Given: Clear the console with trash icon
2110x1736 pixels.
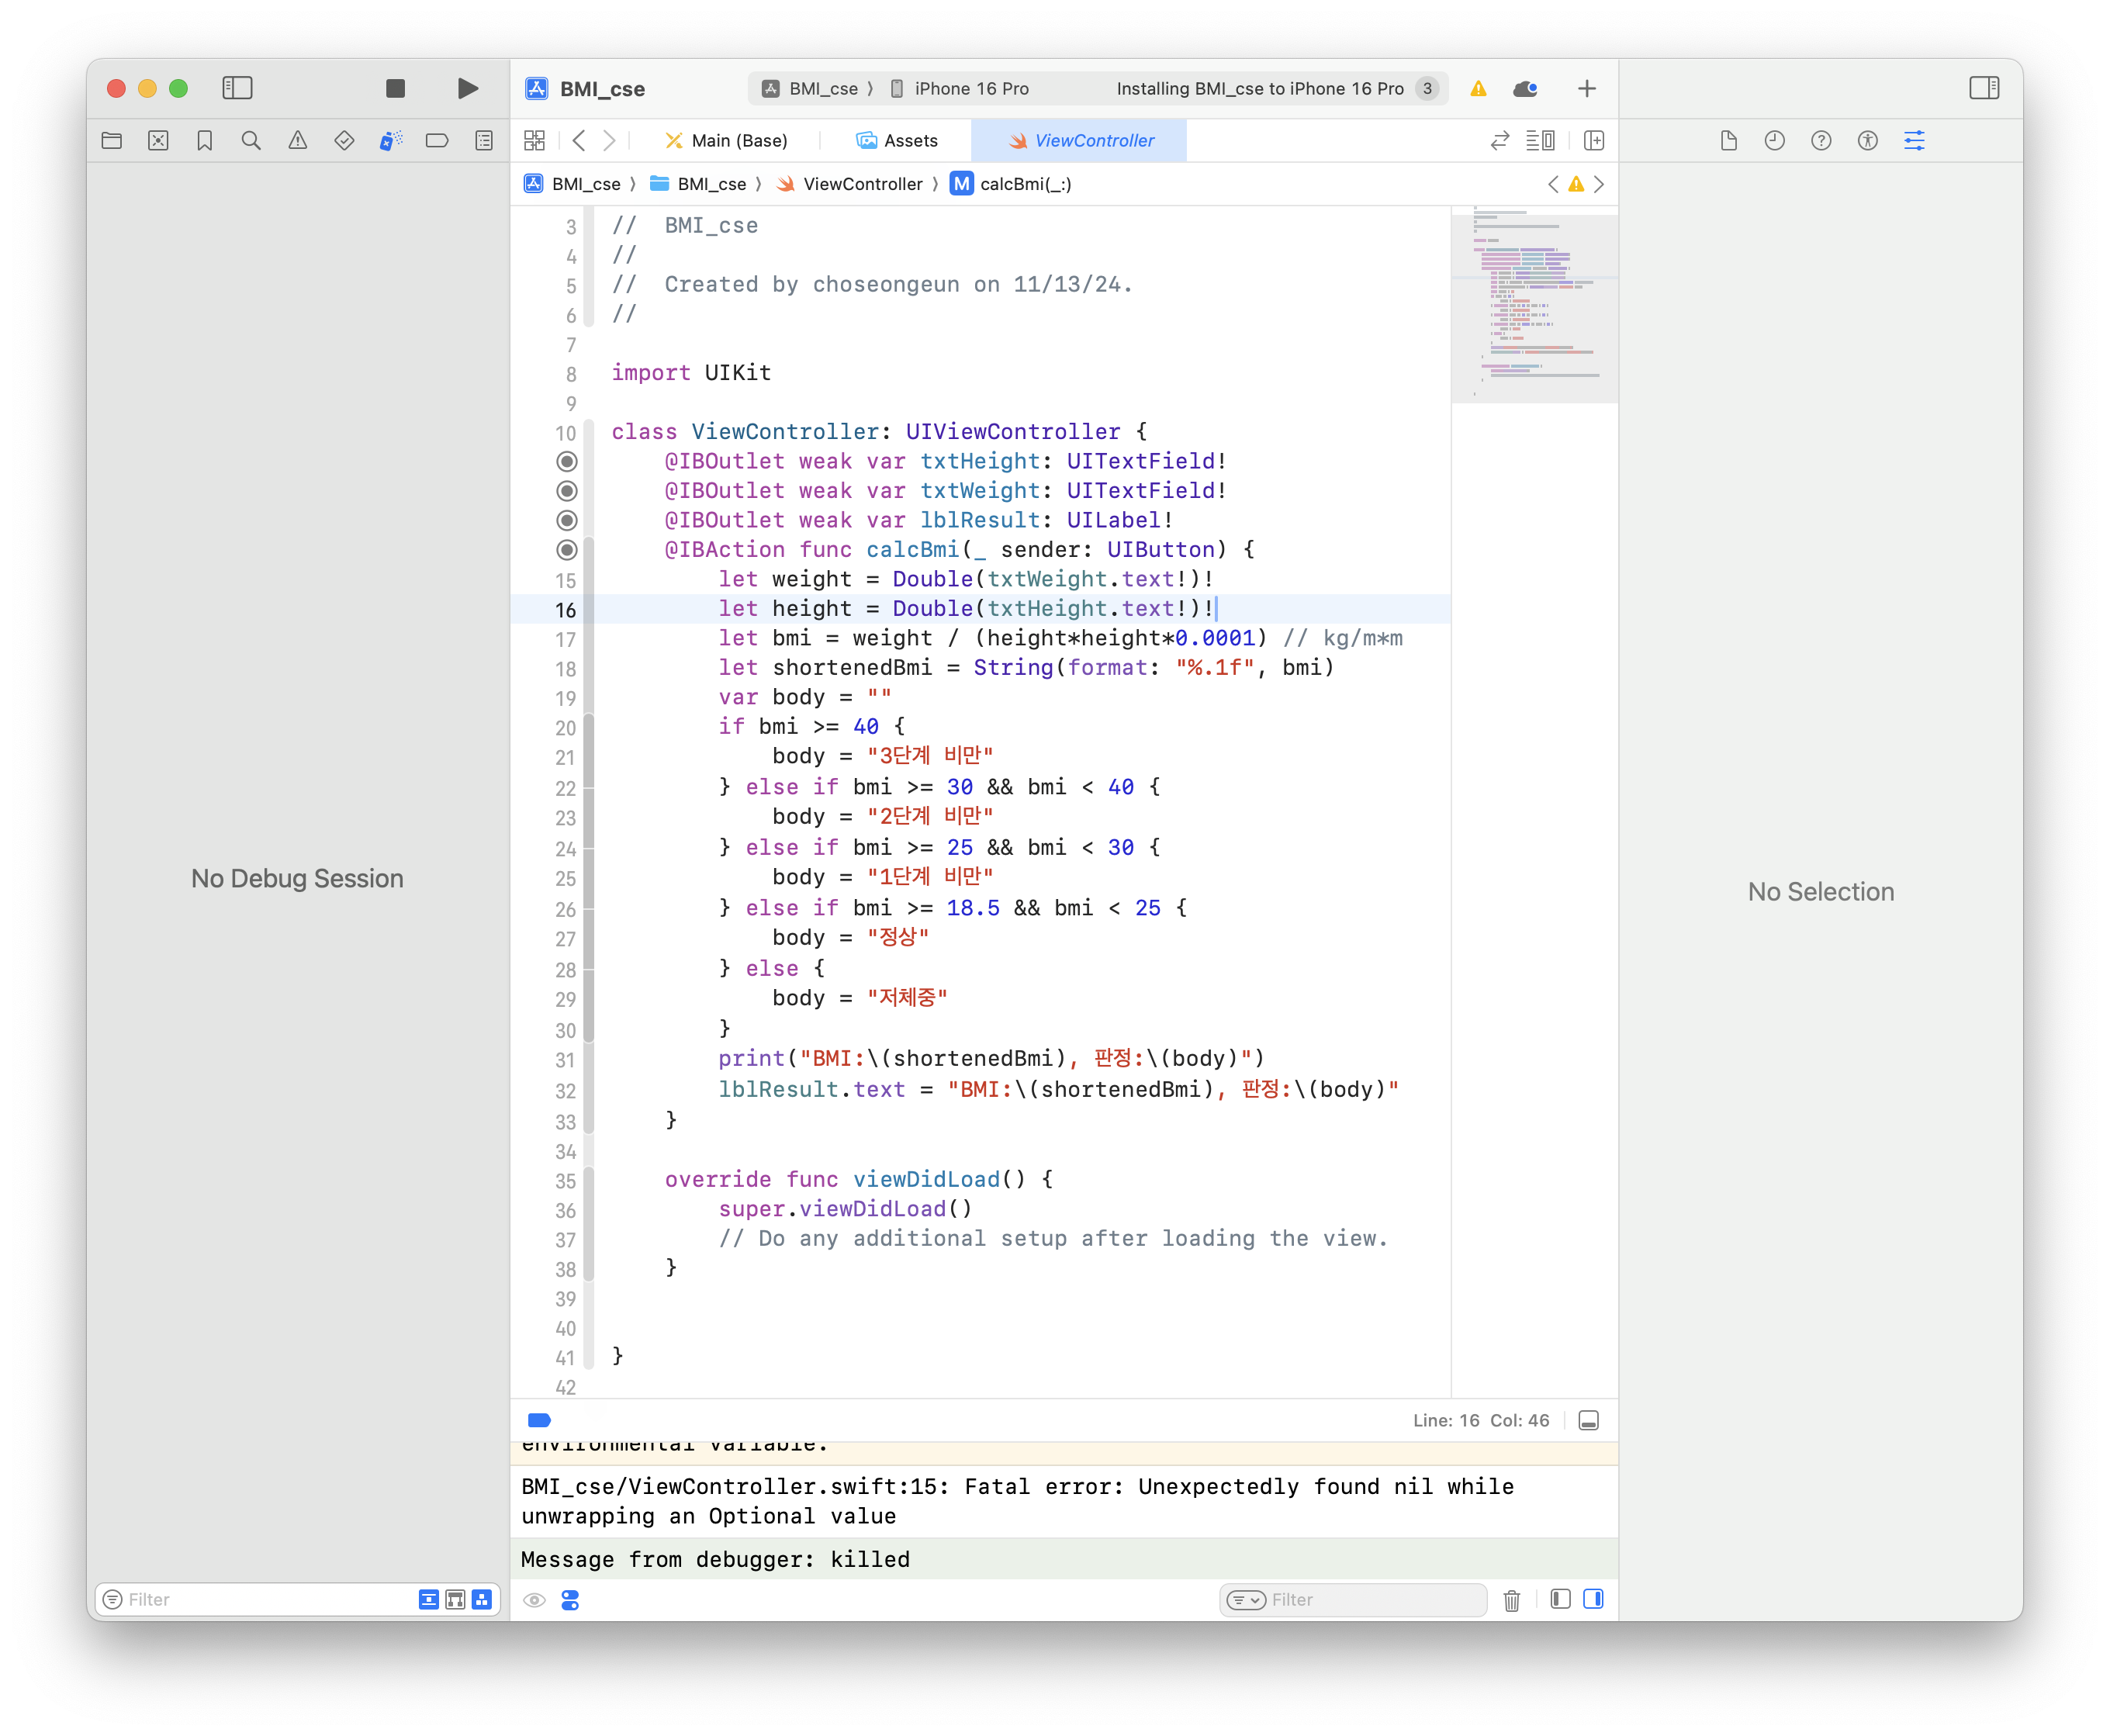Looking at the screenshot, I should 1511,1600.
